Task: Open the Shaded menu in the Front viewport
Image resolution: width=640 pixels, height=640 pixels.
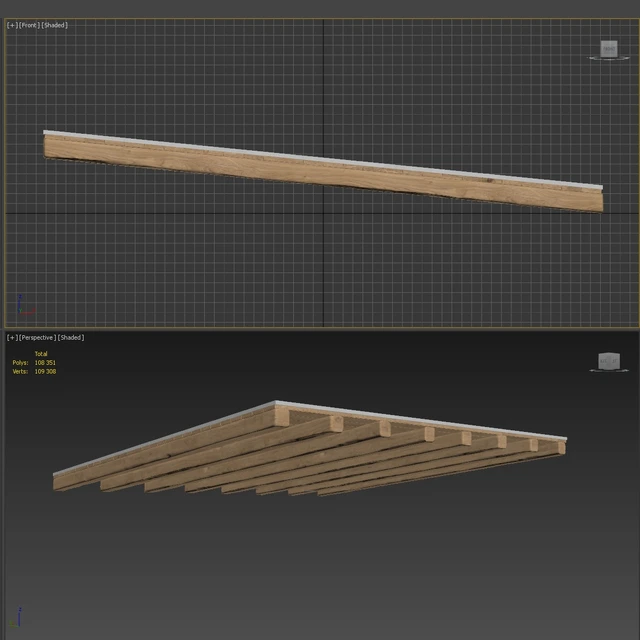Action: [54, 25]
